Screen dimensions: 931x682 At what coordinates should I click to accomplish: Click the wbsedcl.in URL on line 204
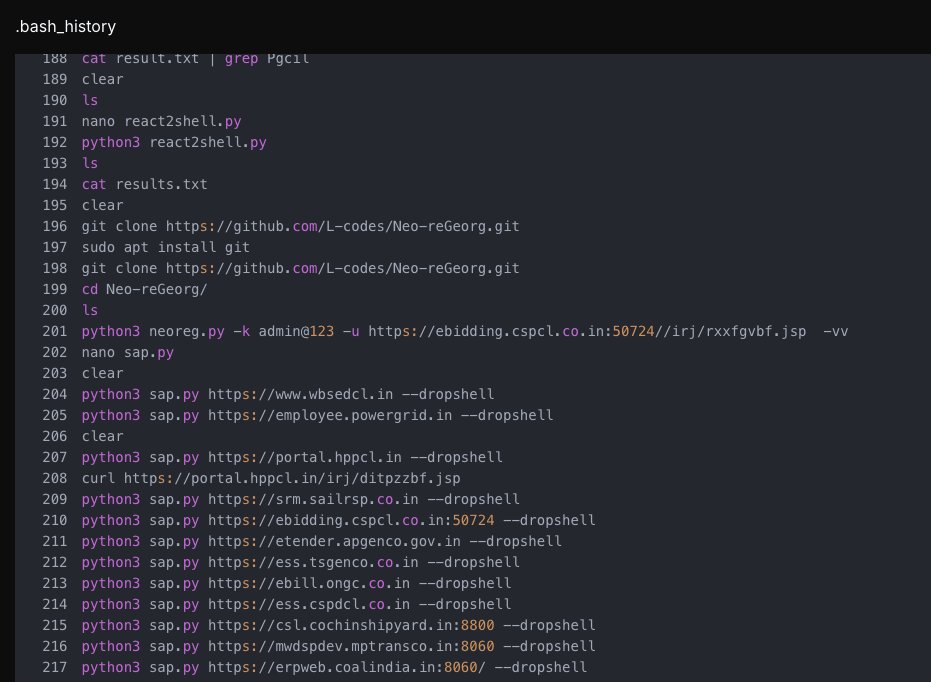[300, 394]
